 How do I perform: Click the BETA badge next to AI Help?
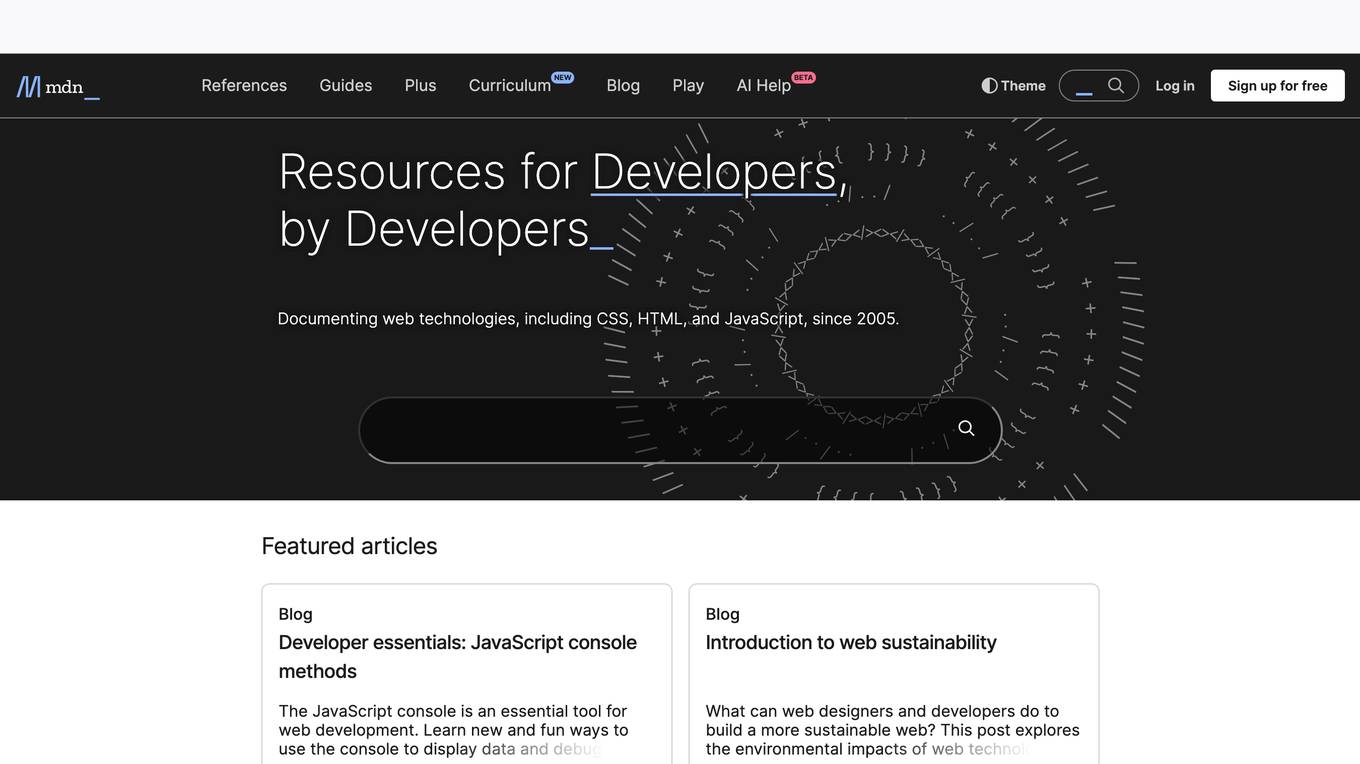tap(804, 77)
